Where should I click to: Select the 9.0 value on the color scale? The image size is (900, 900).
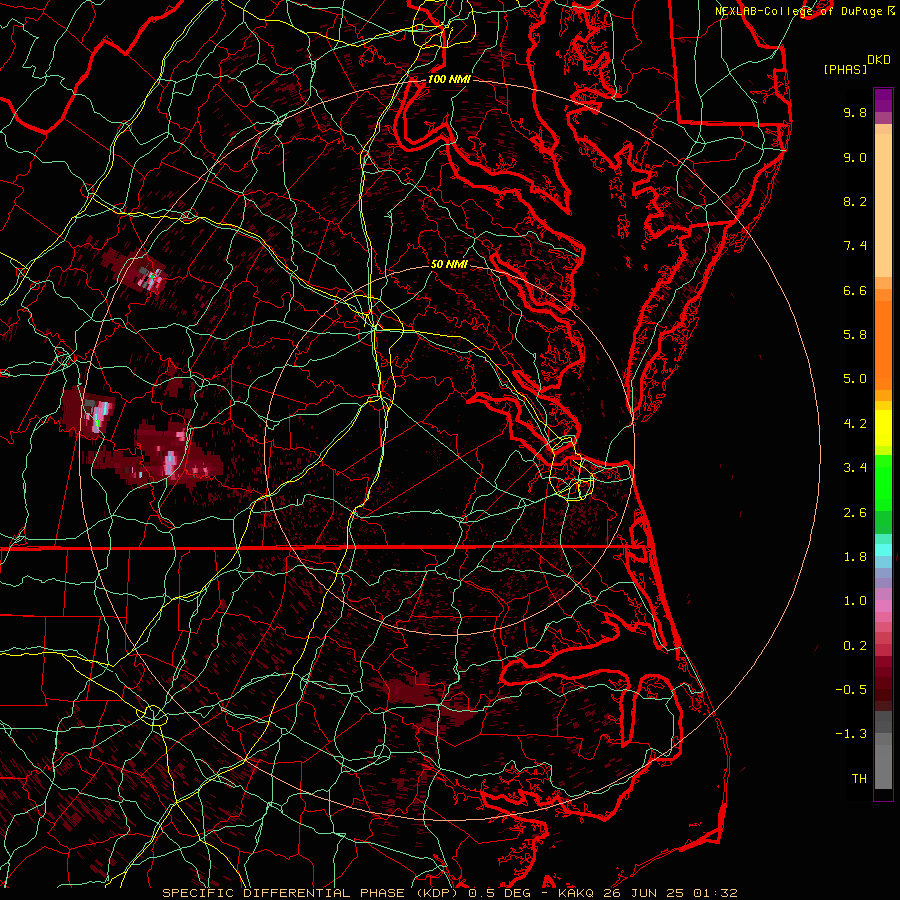coord(855,157)
